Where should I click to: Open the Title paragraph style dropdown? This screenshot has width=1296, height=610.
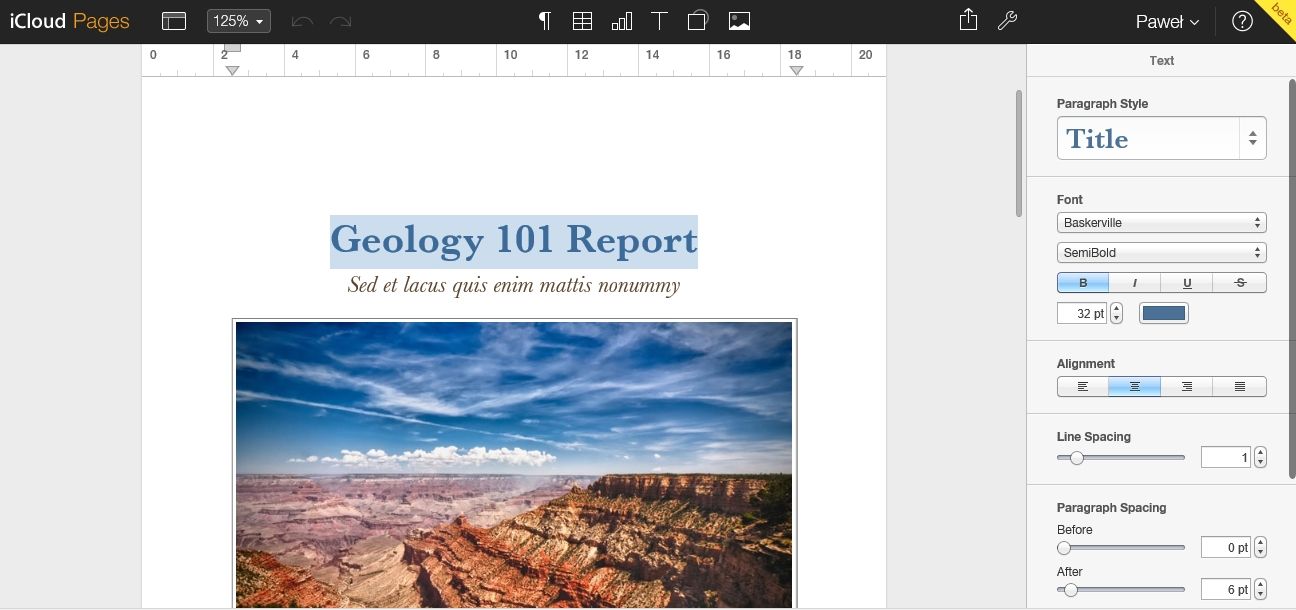[x=1162, y=139]
